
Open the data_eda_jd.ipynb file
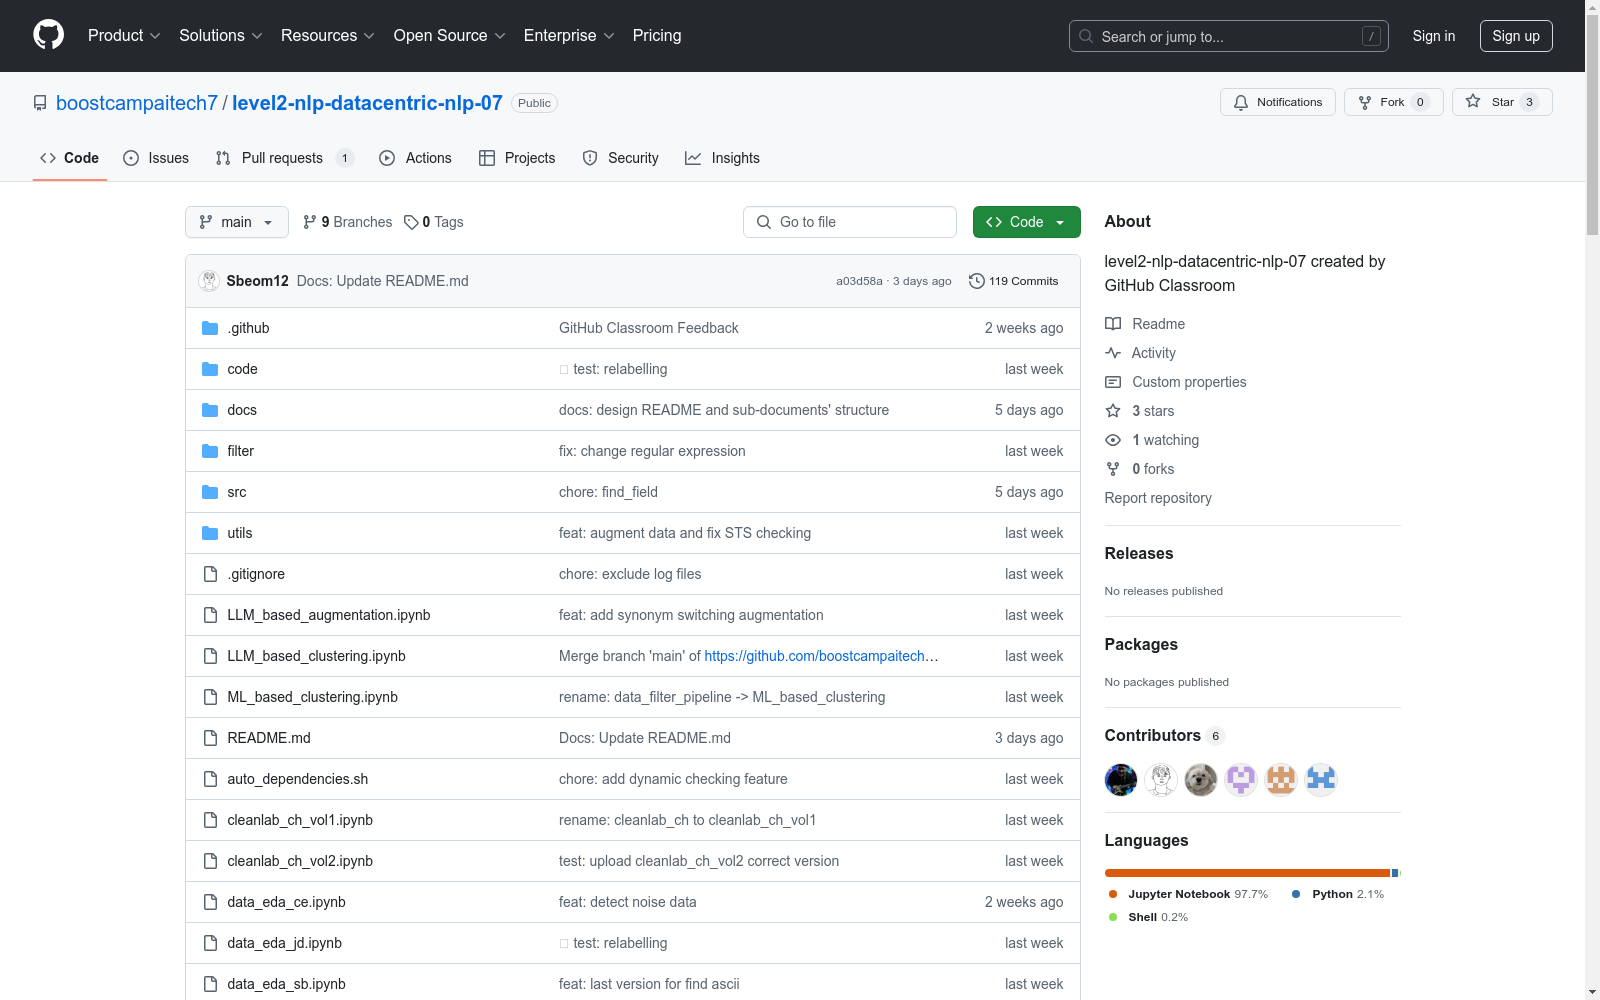click(284, 943)
